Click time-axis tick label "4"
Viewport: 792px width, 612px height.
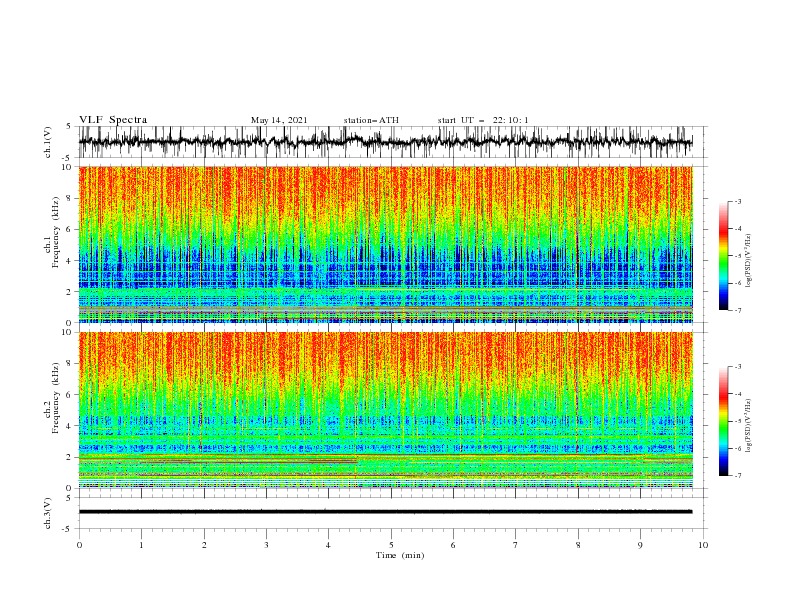pyautogui.click(x=328, y=545)
